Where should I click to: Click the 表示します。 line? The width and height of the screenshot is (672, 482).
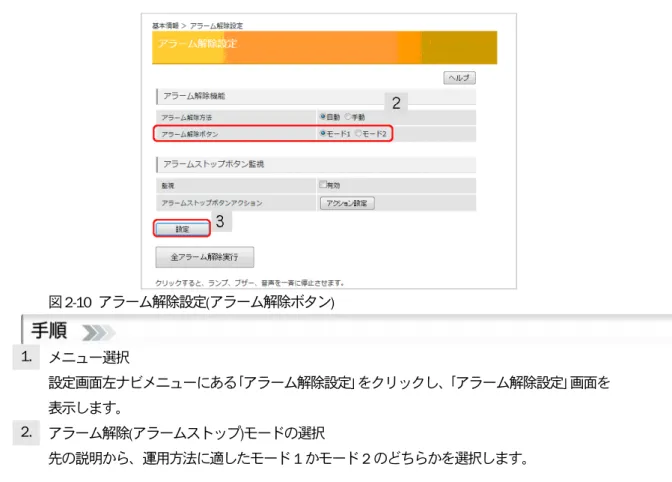coord(85,407)
